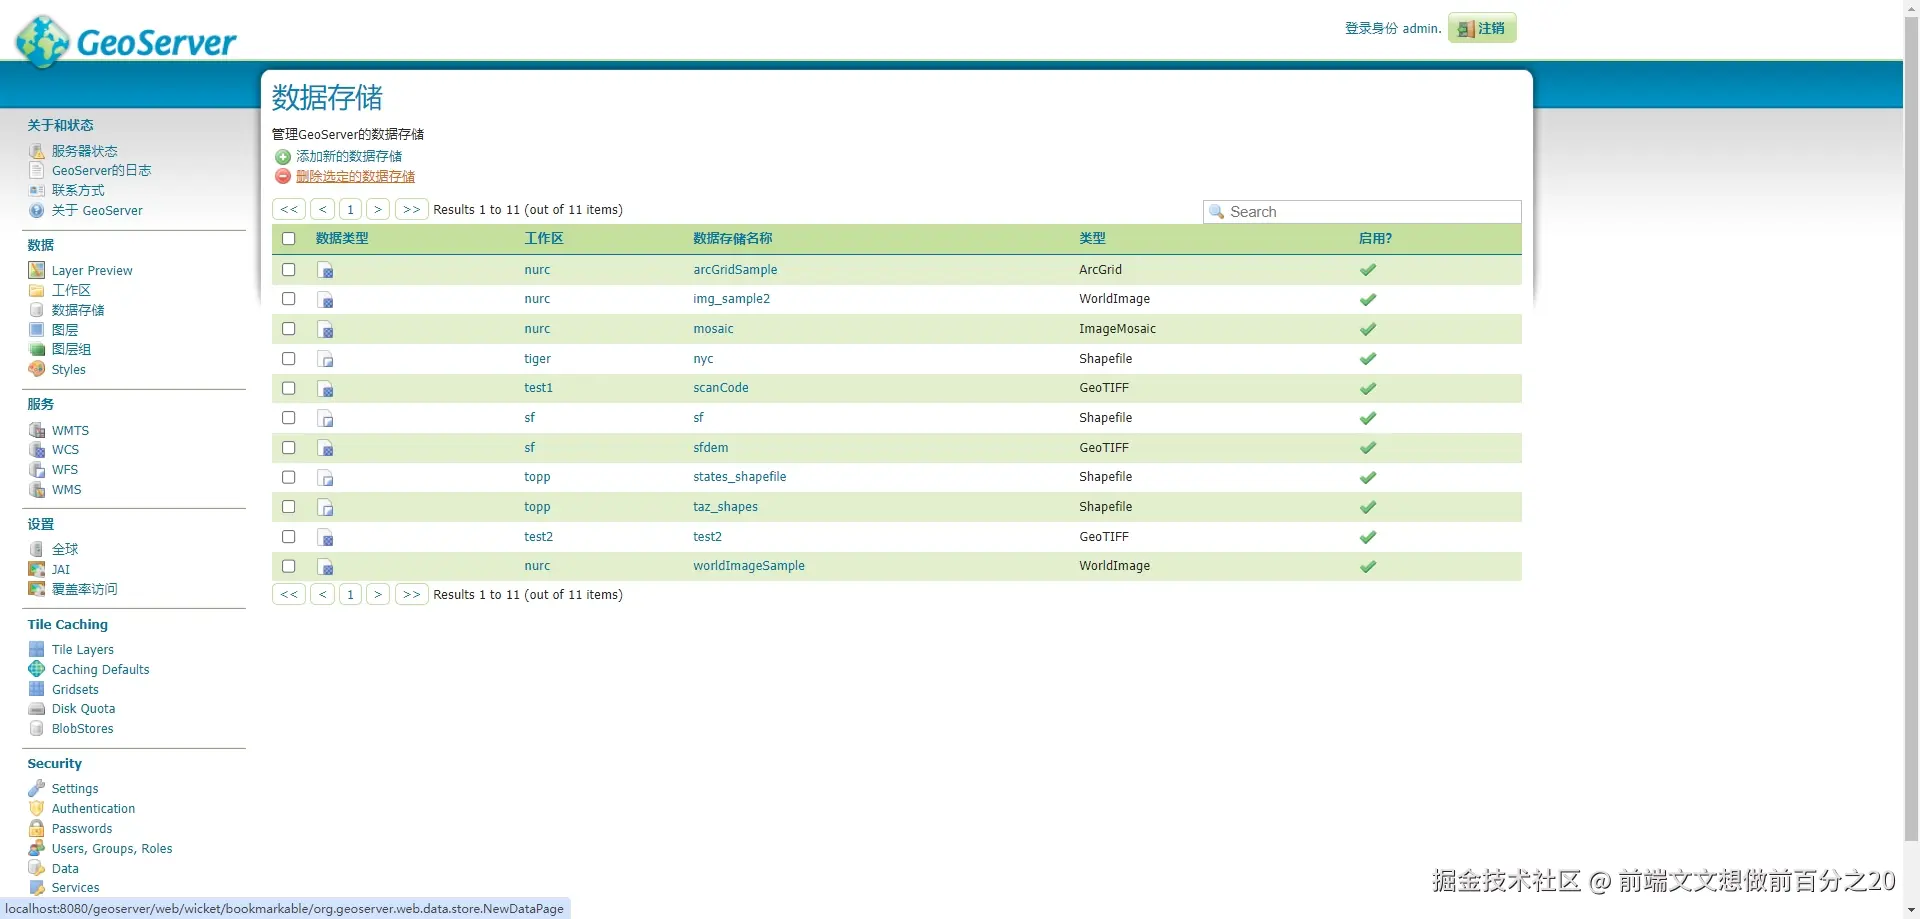Check the scanCode row checkbox

coord(289,388)
